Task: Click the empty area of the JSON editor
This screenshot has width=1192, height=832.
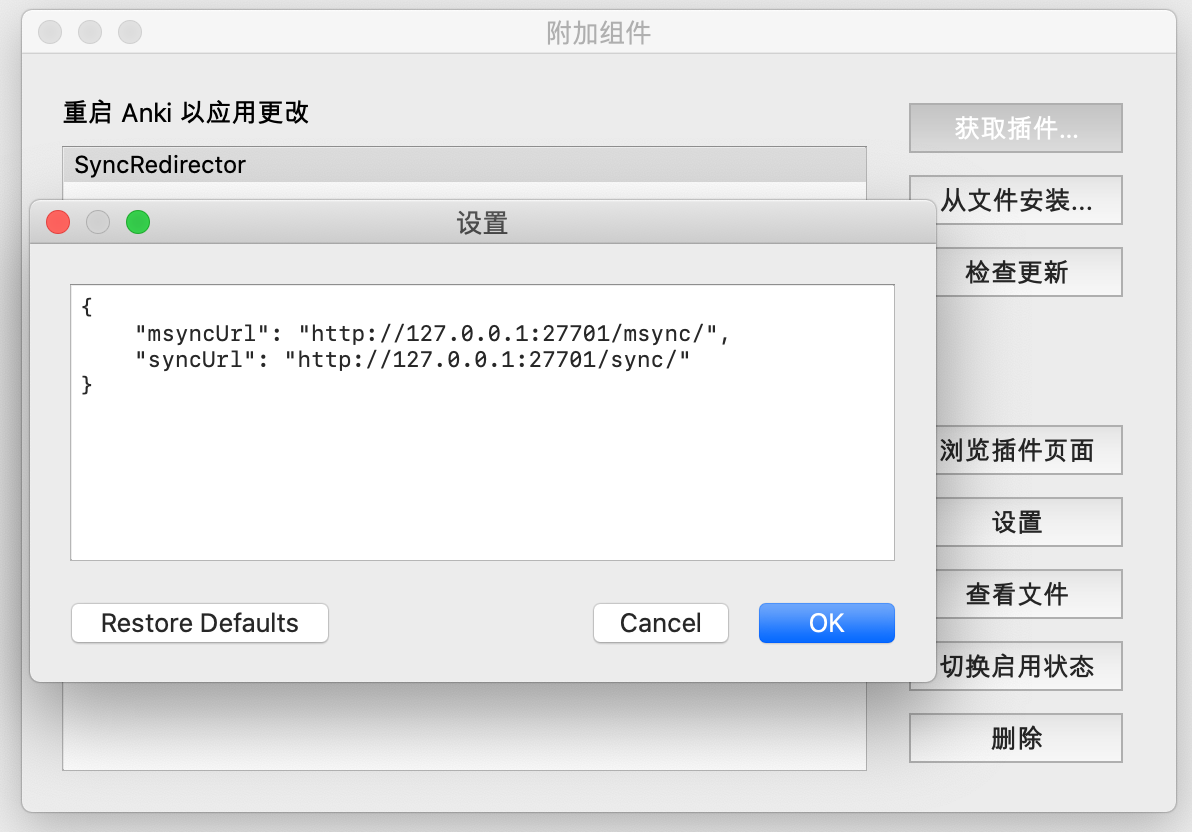Action: pyautogui.click(x=480, y=480)
